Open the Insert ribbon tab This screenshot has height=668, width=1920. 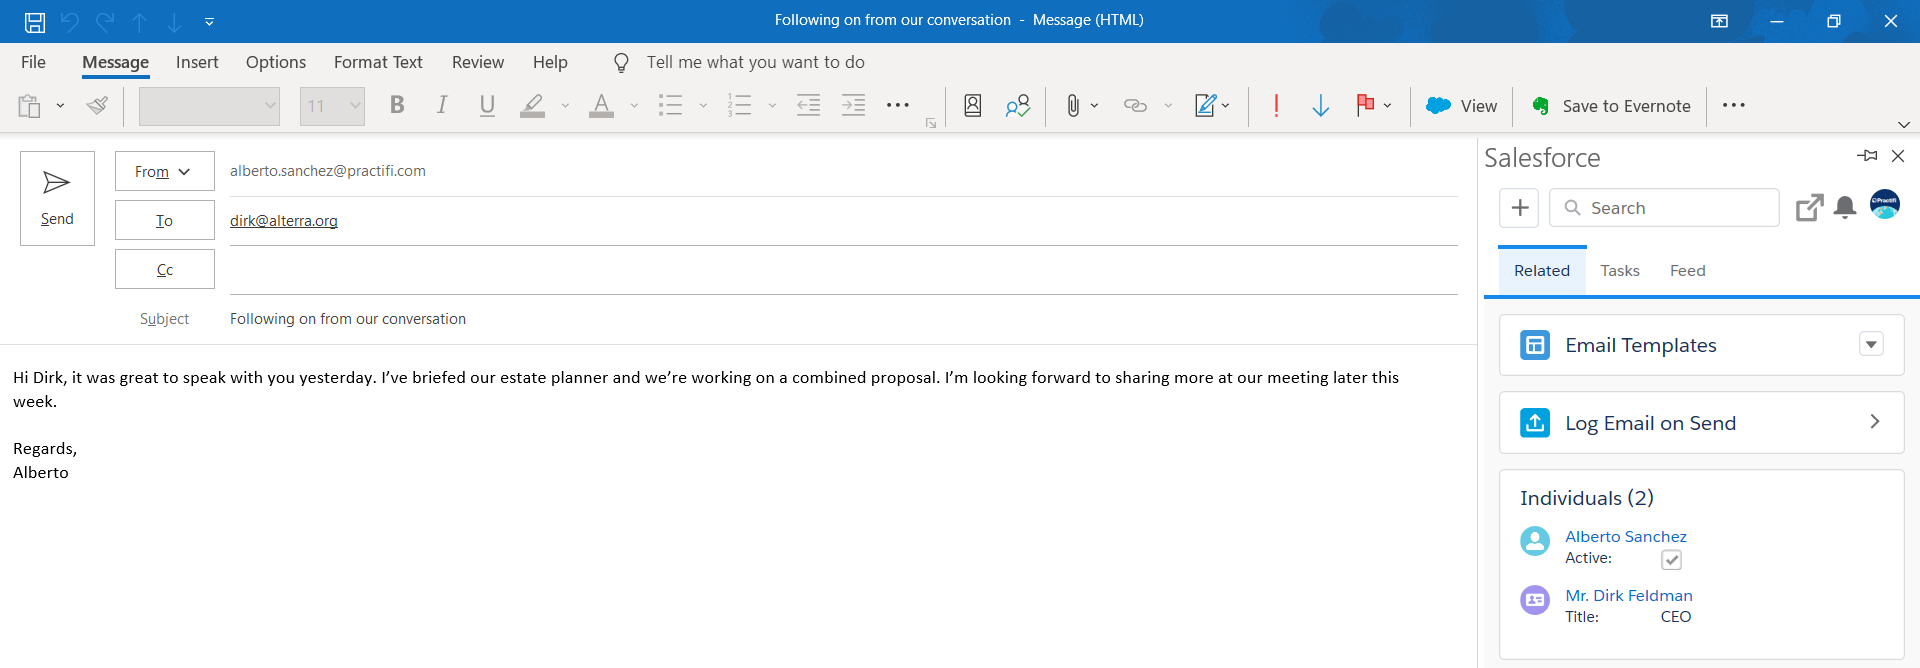[197, 62]
